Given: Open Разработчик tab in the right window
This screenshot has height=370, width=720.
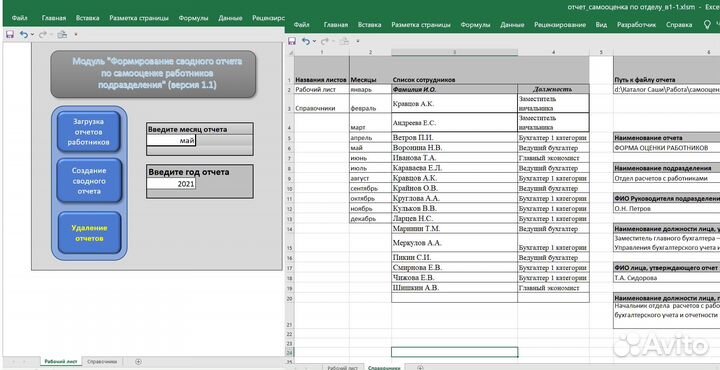Looking at the screenshot, I should [x=636, y=25].
